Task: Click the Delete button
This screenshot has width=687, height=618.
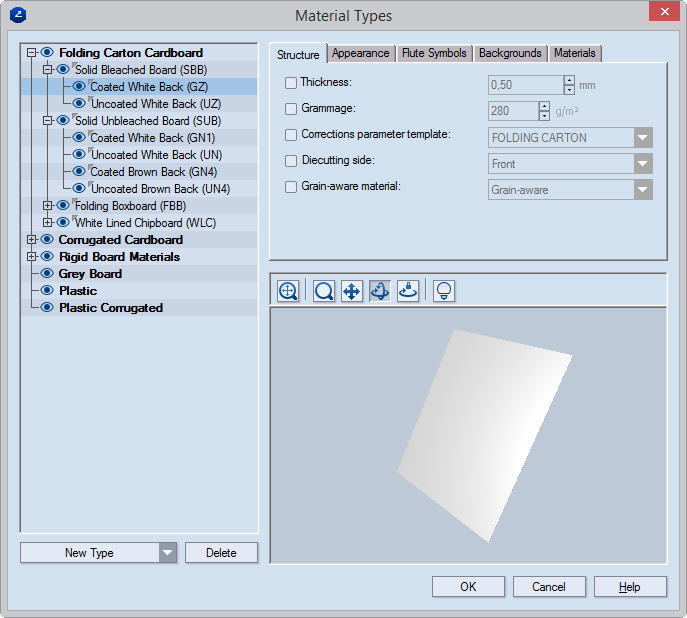Action: pos(221,553)
